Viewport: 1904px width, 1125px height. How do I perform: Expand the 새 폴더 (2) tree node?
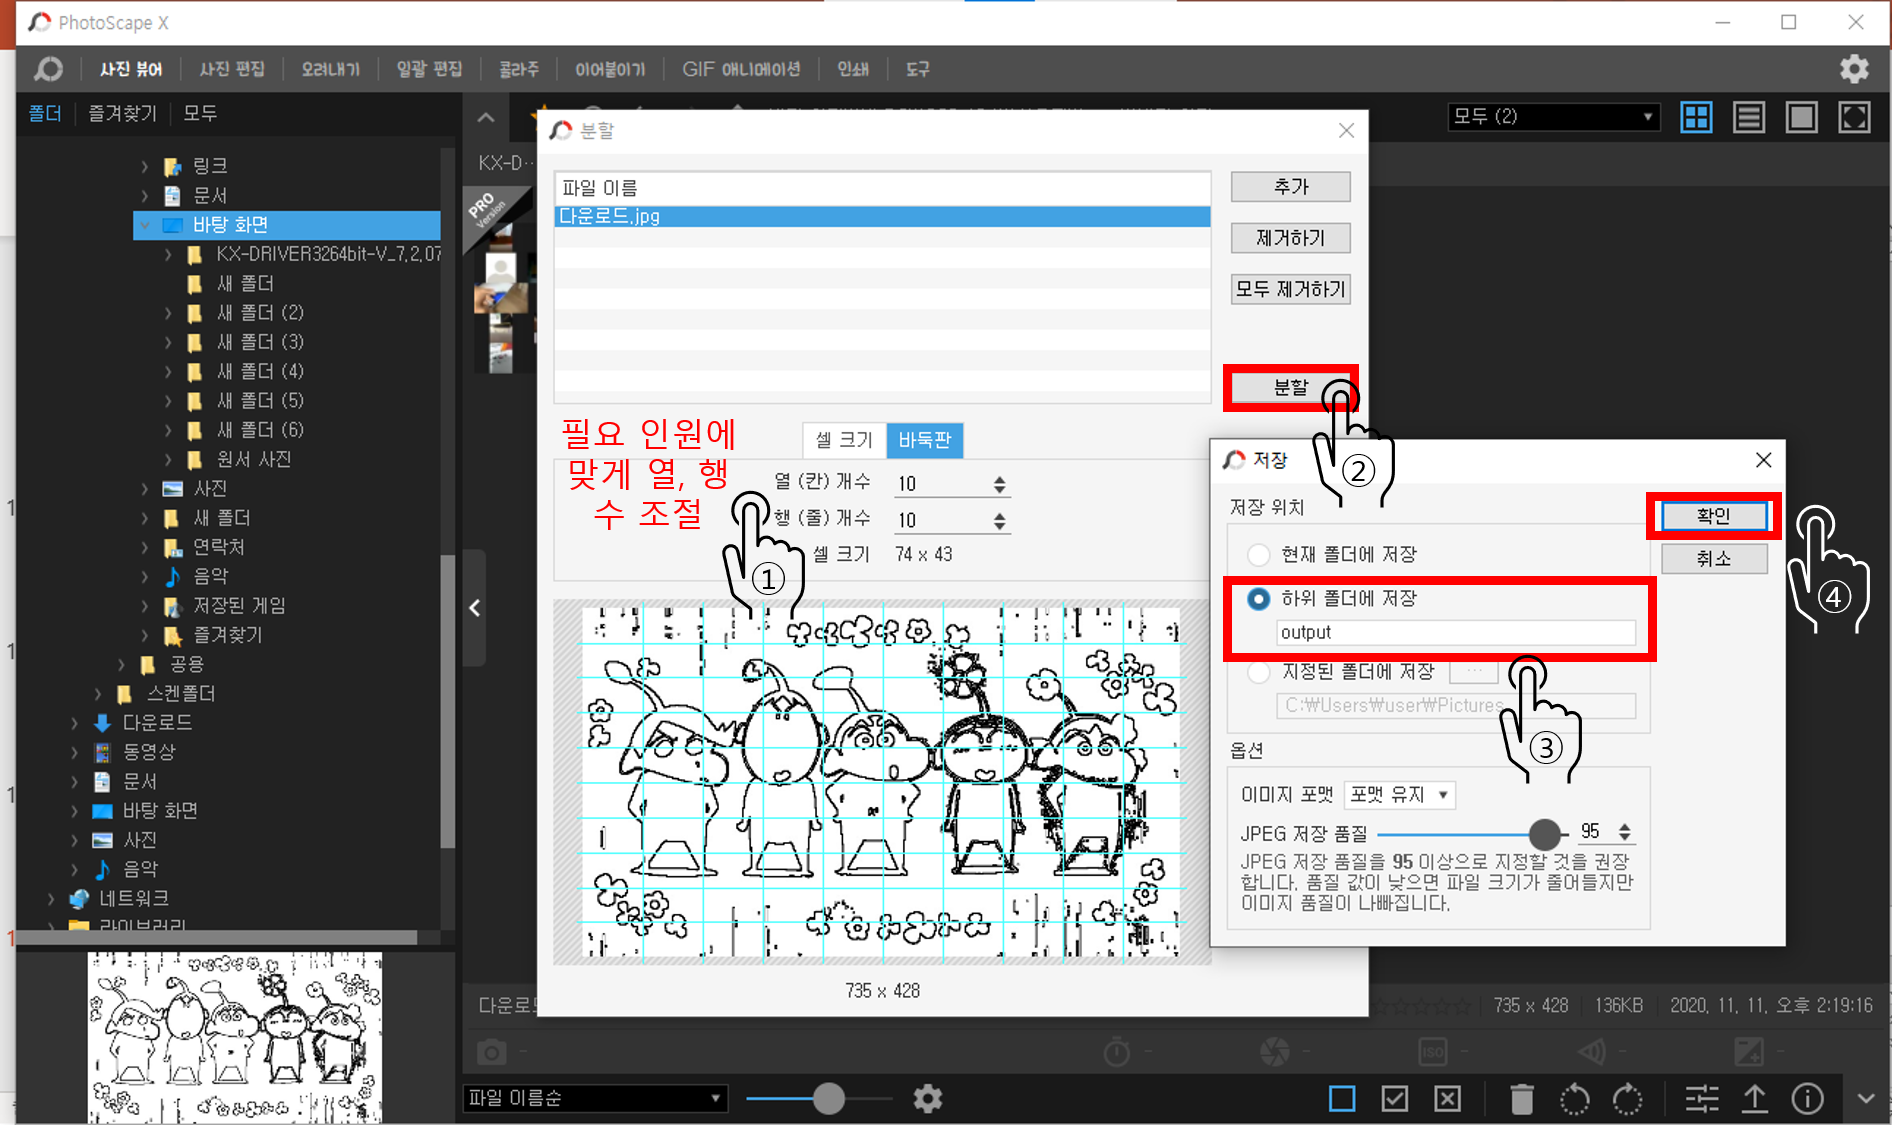[x=169, y=313]
